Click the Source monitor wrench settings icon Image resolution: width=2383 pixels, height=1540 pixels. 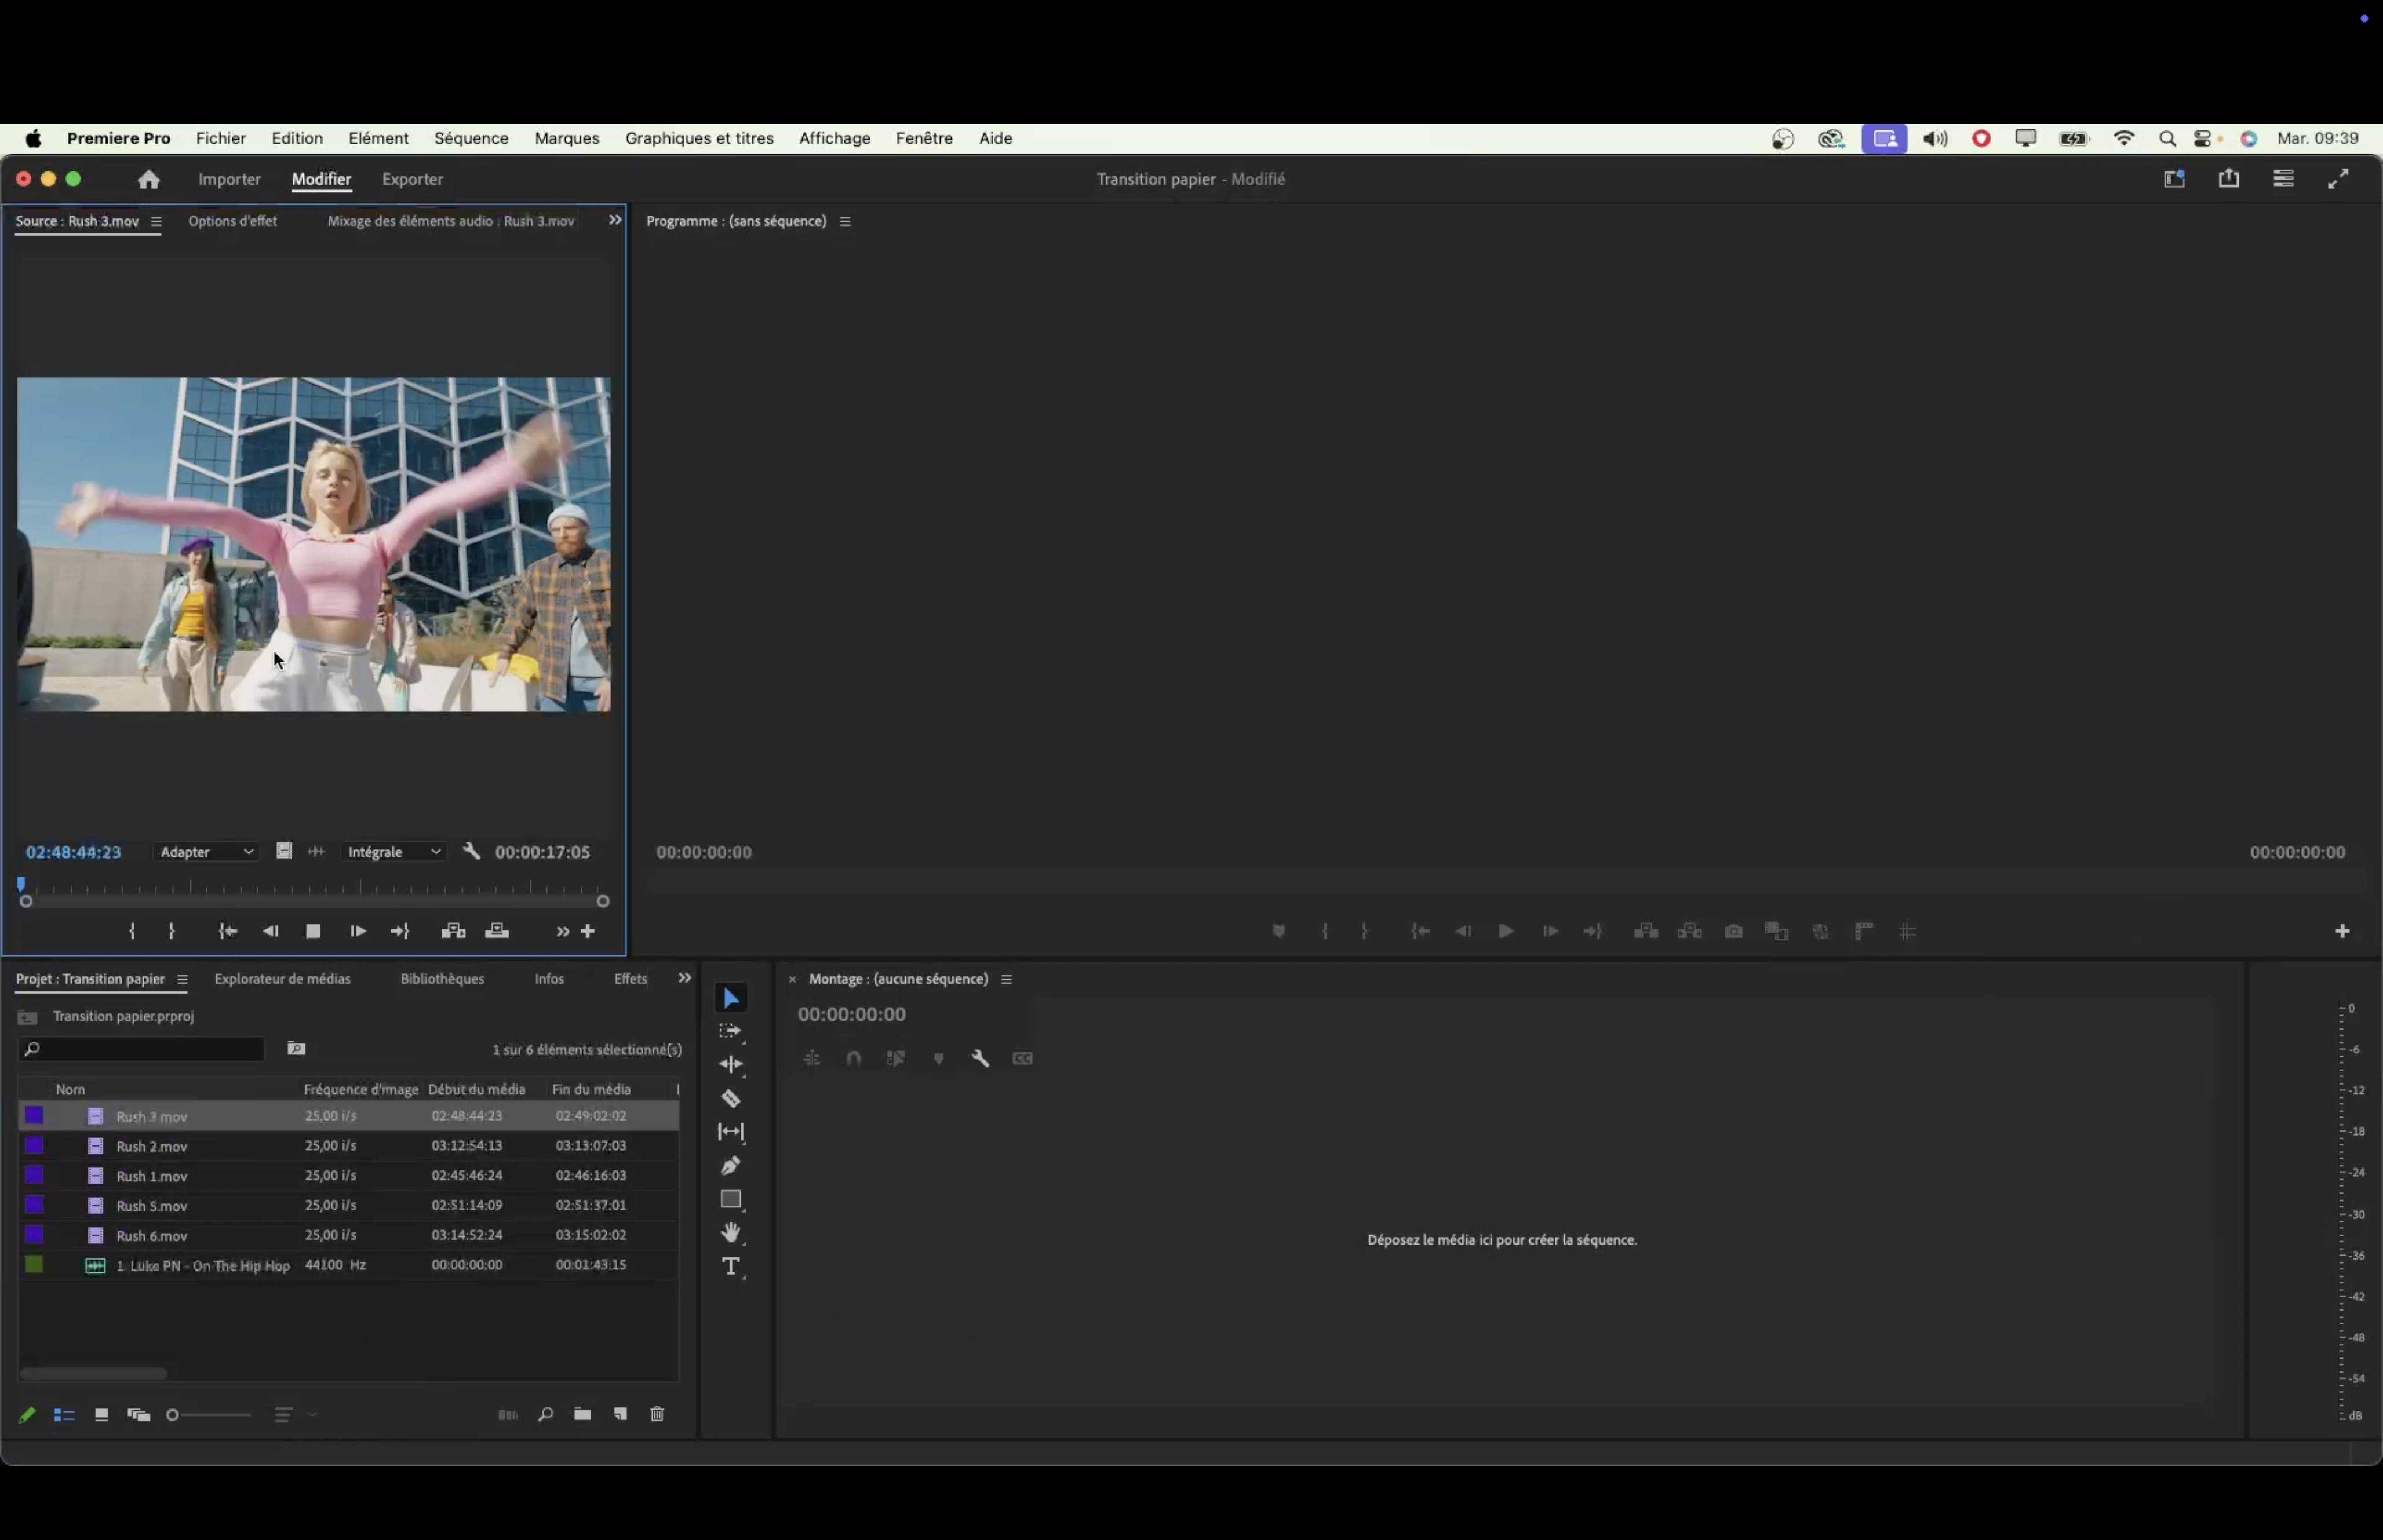[472, 852]
